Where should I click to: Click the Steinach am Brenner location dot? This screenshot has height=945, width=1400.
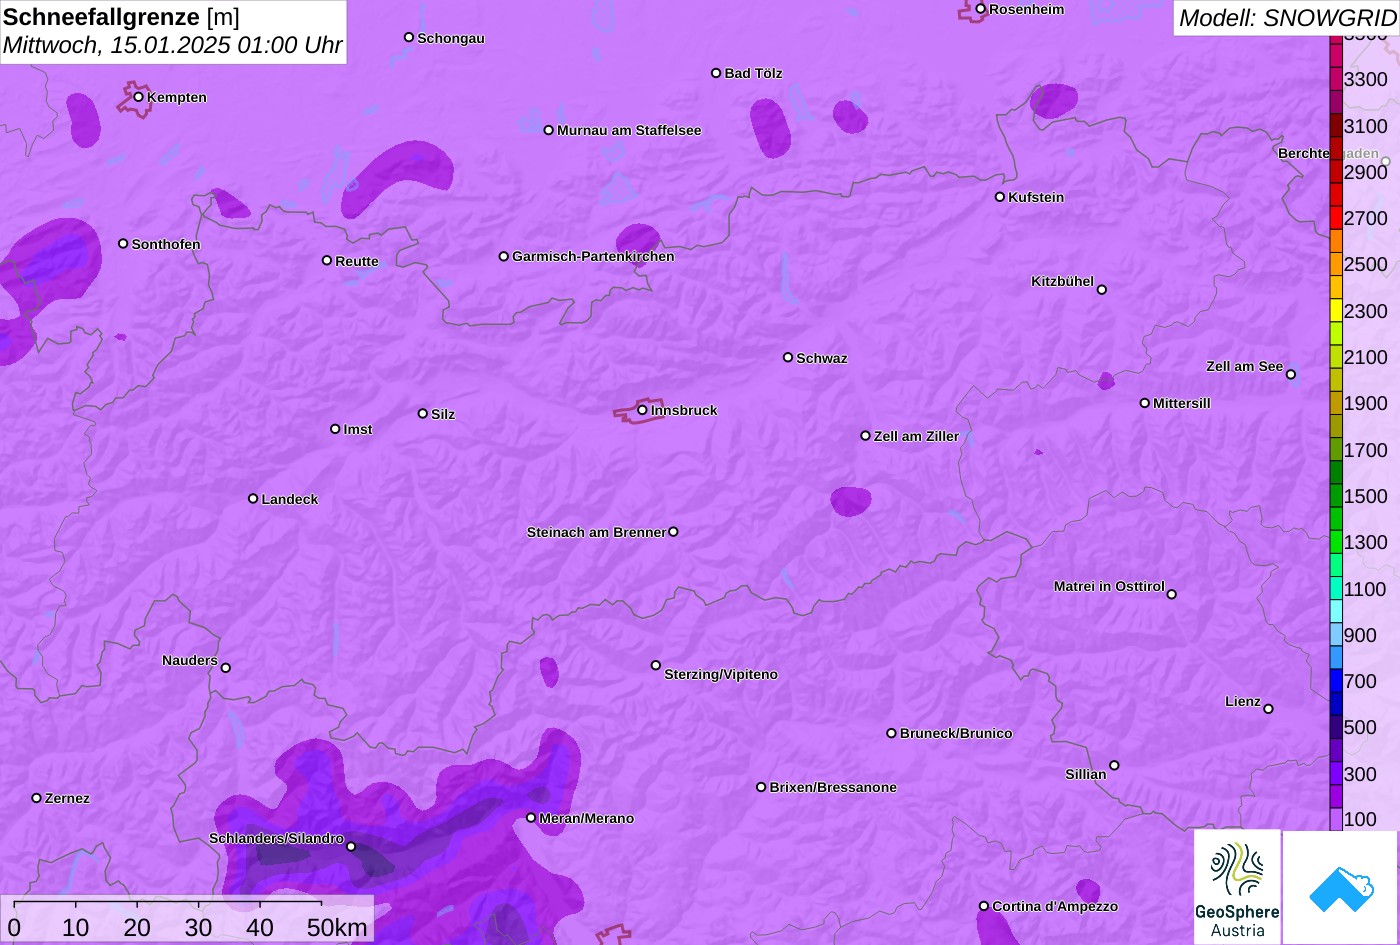click(673, 532)
